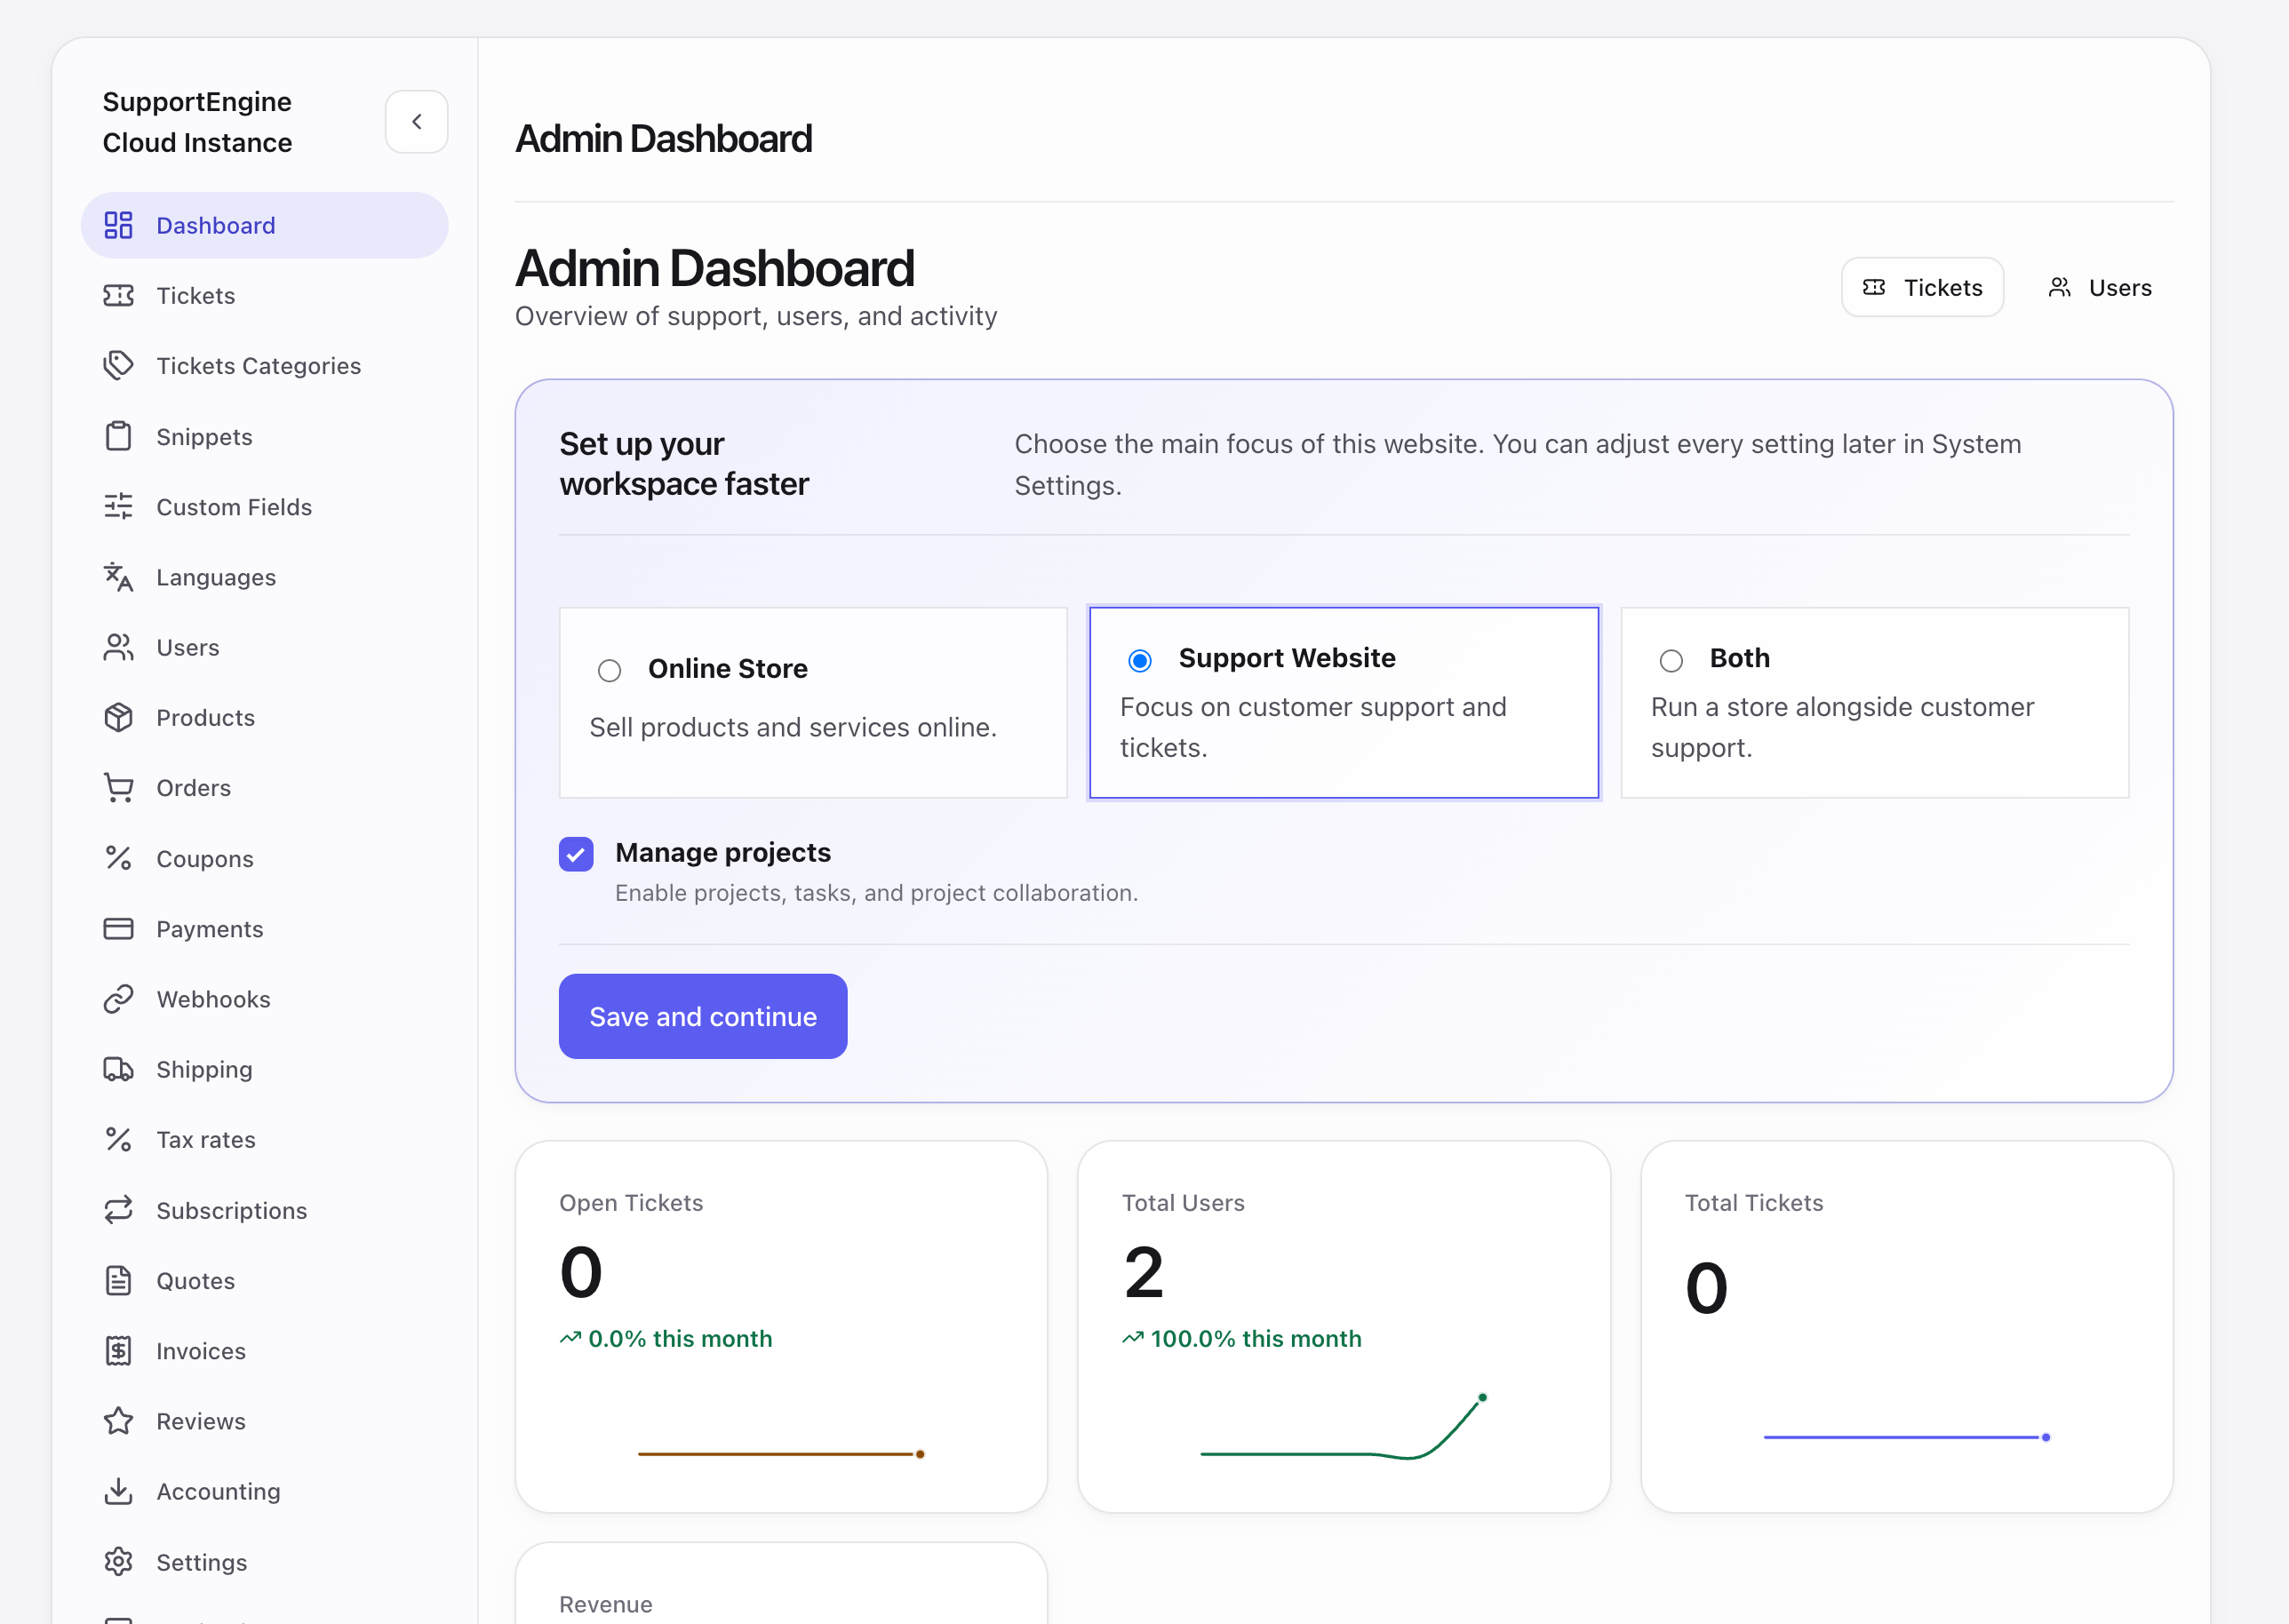The height and width of the screenshot is (1624, 2289).
Task: Open Dashboard in the sidebar menu
Action: 264,225
